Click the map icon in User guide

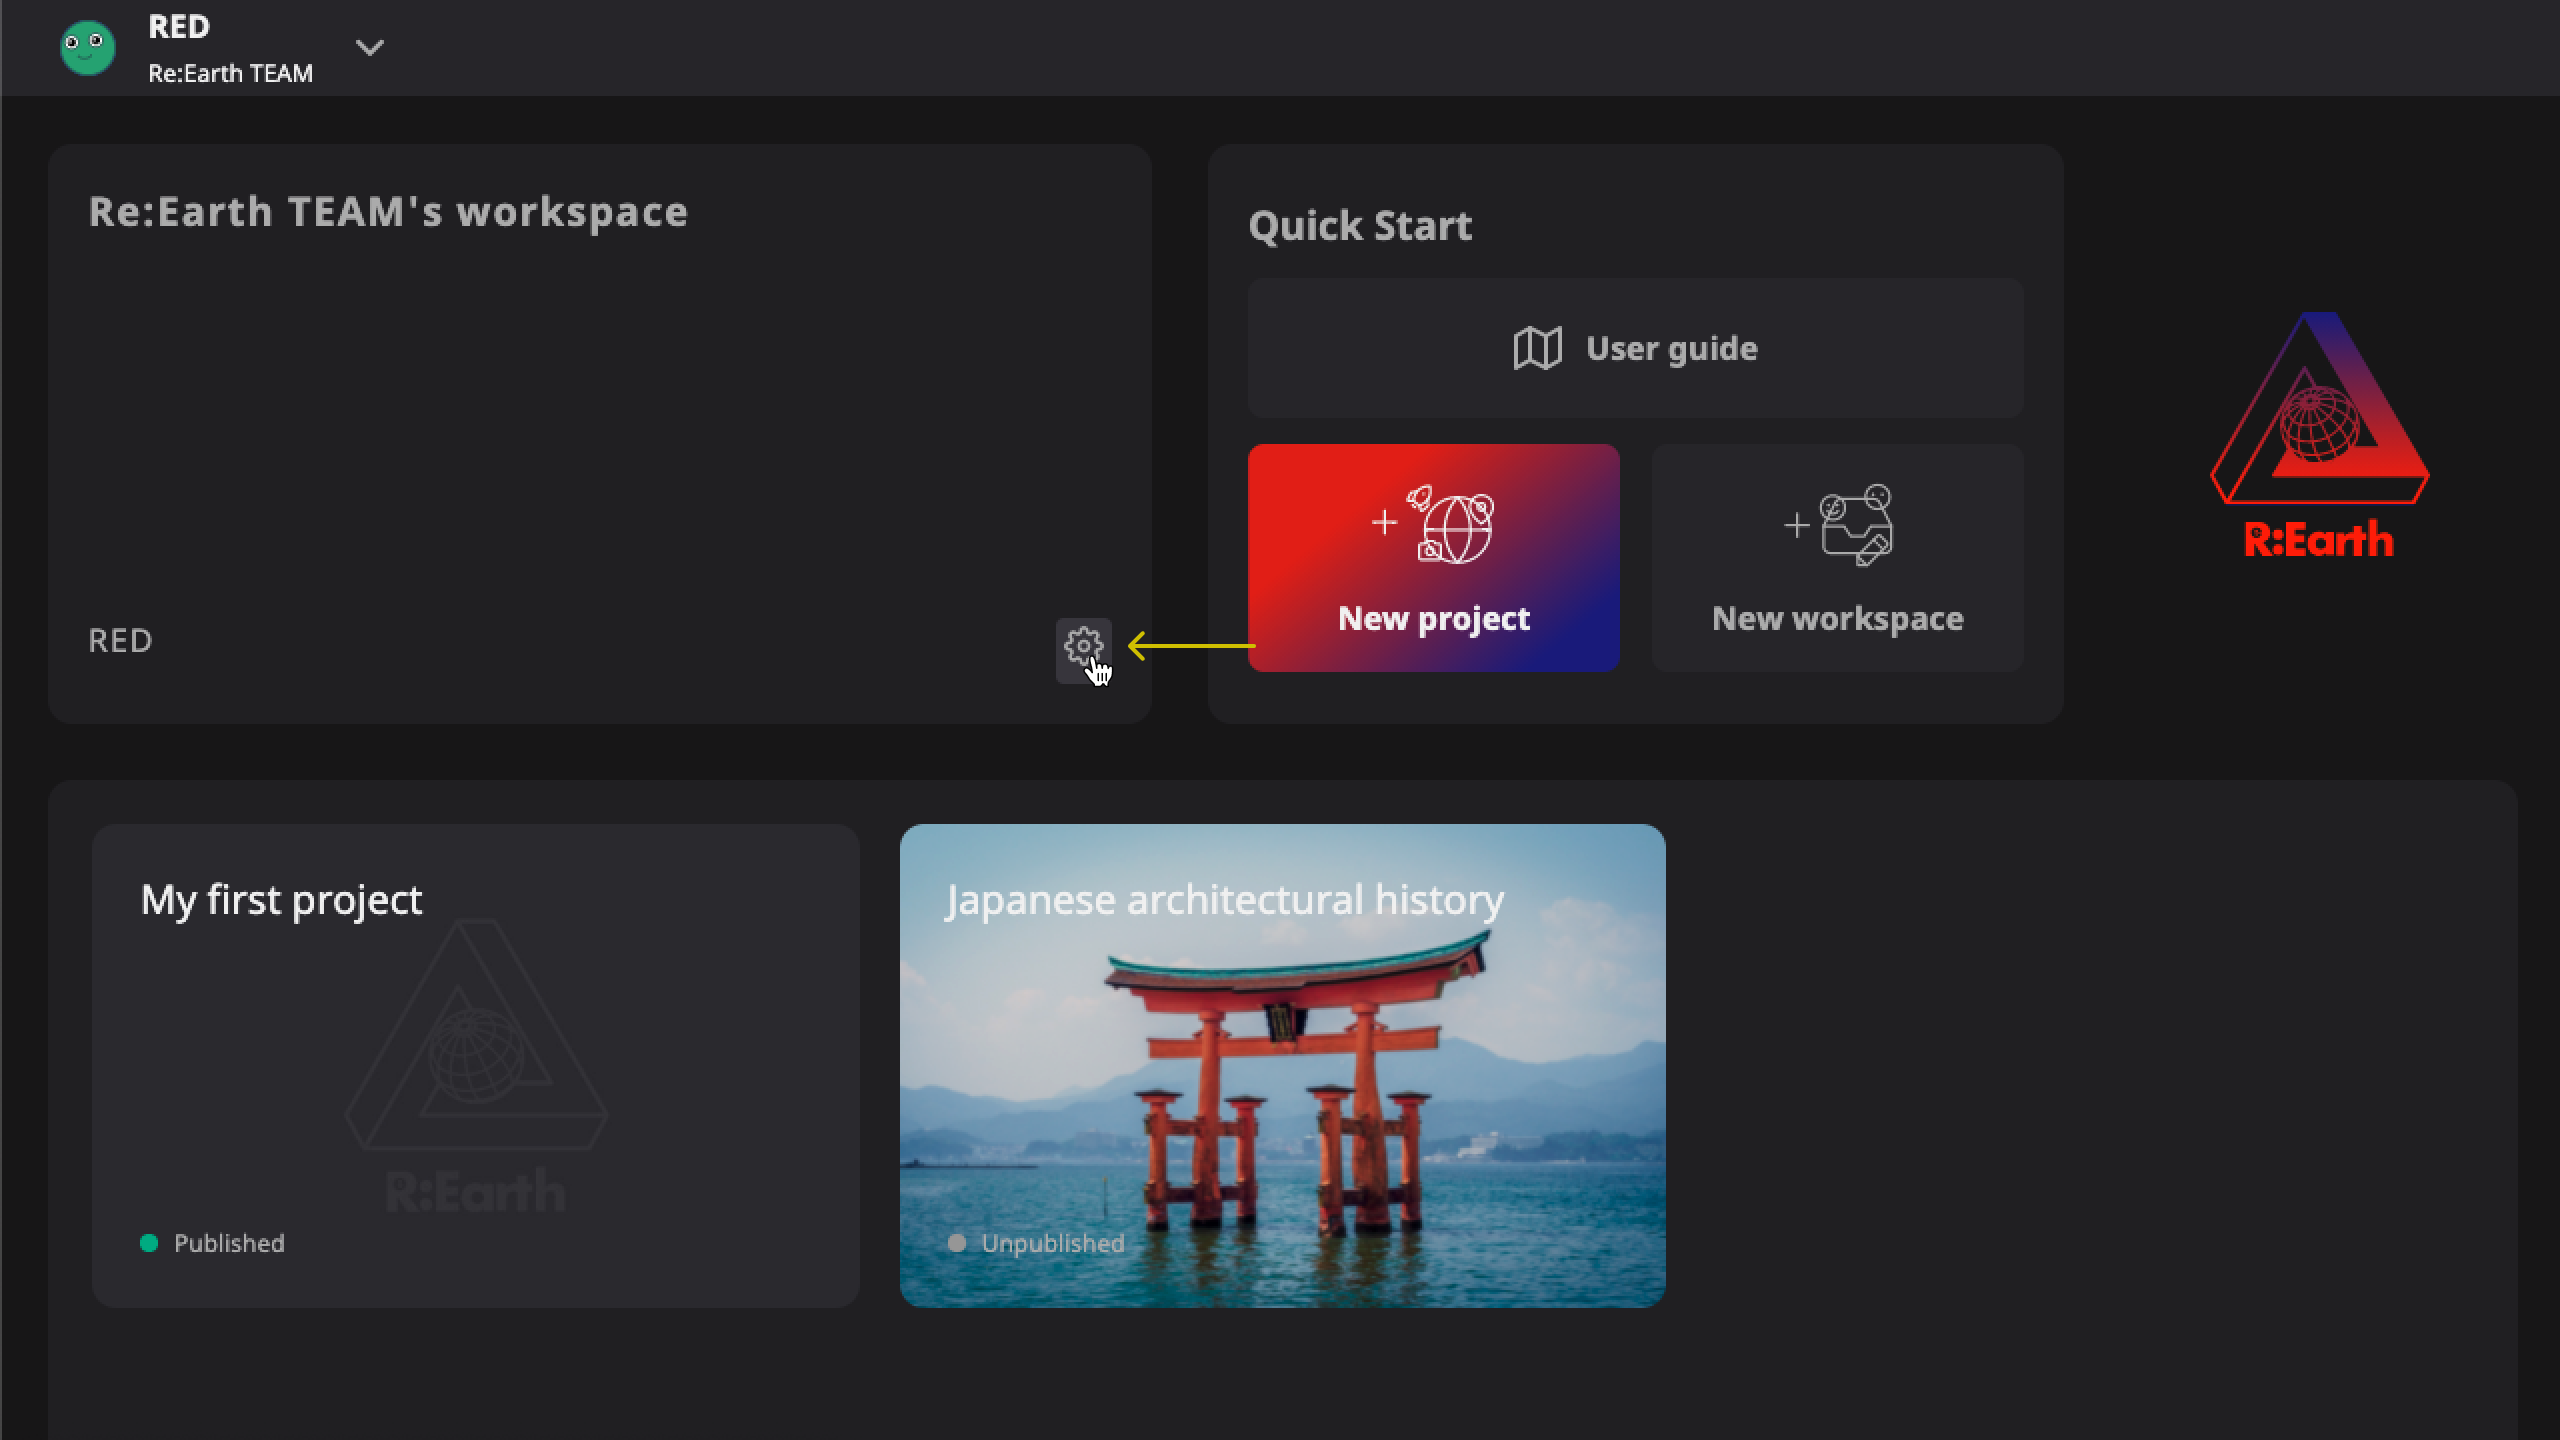[x=1537, y=348]
